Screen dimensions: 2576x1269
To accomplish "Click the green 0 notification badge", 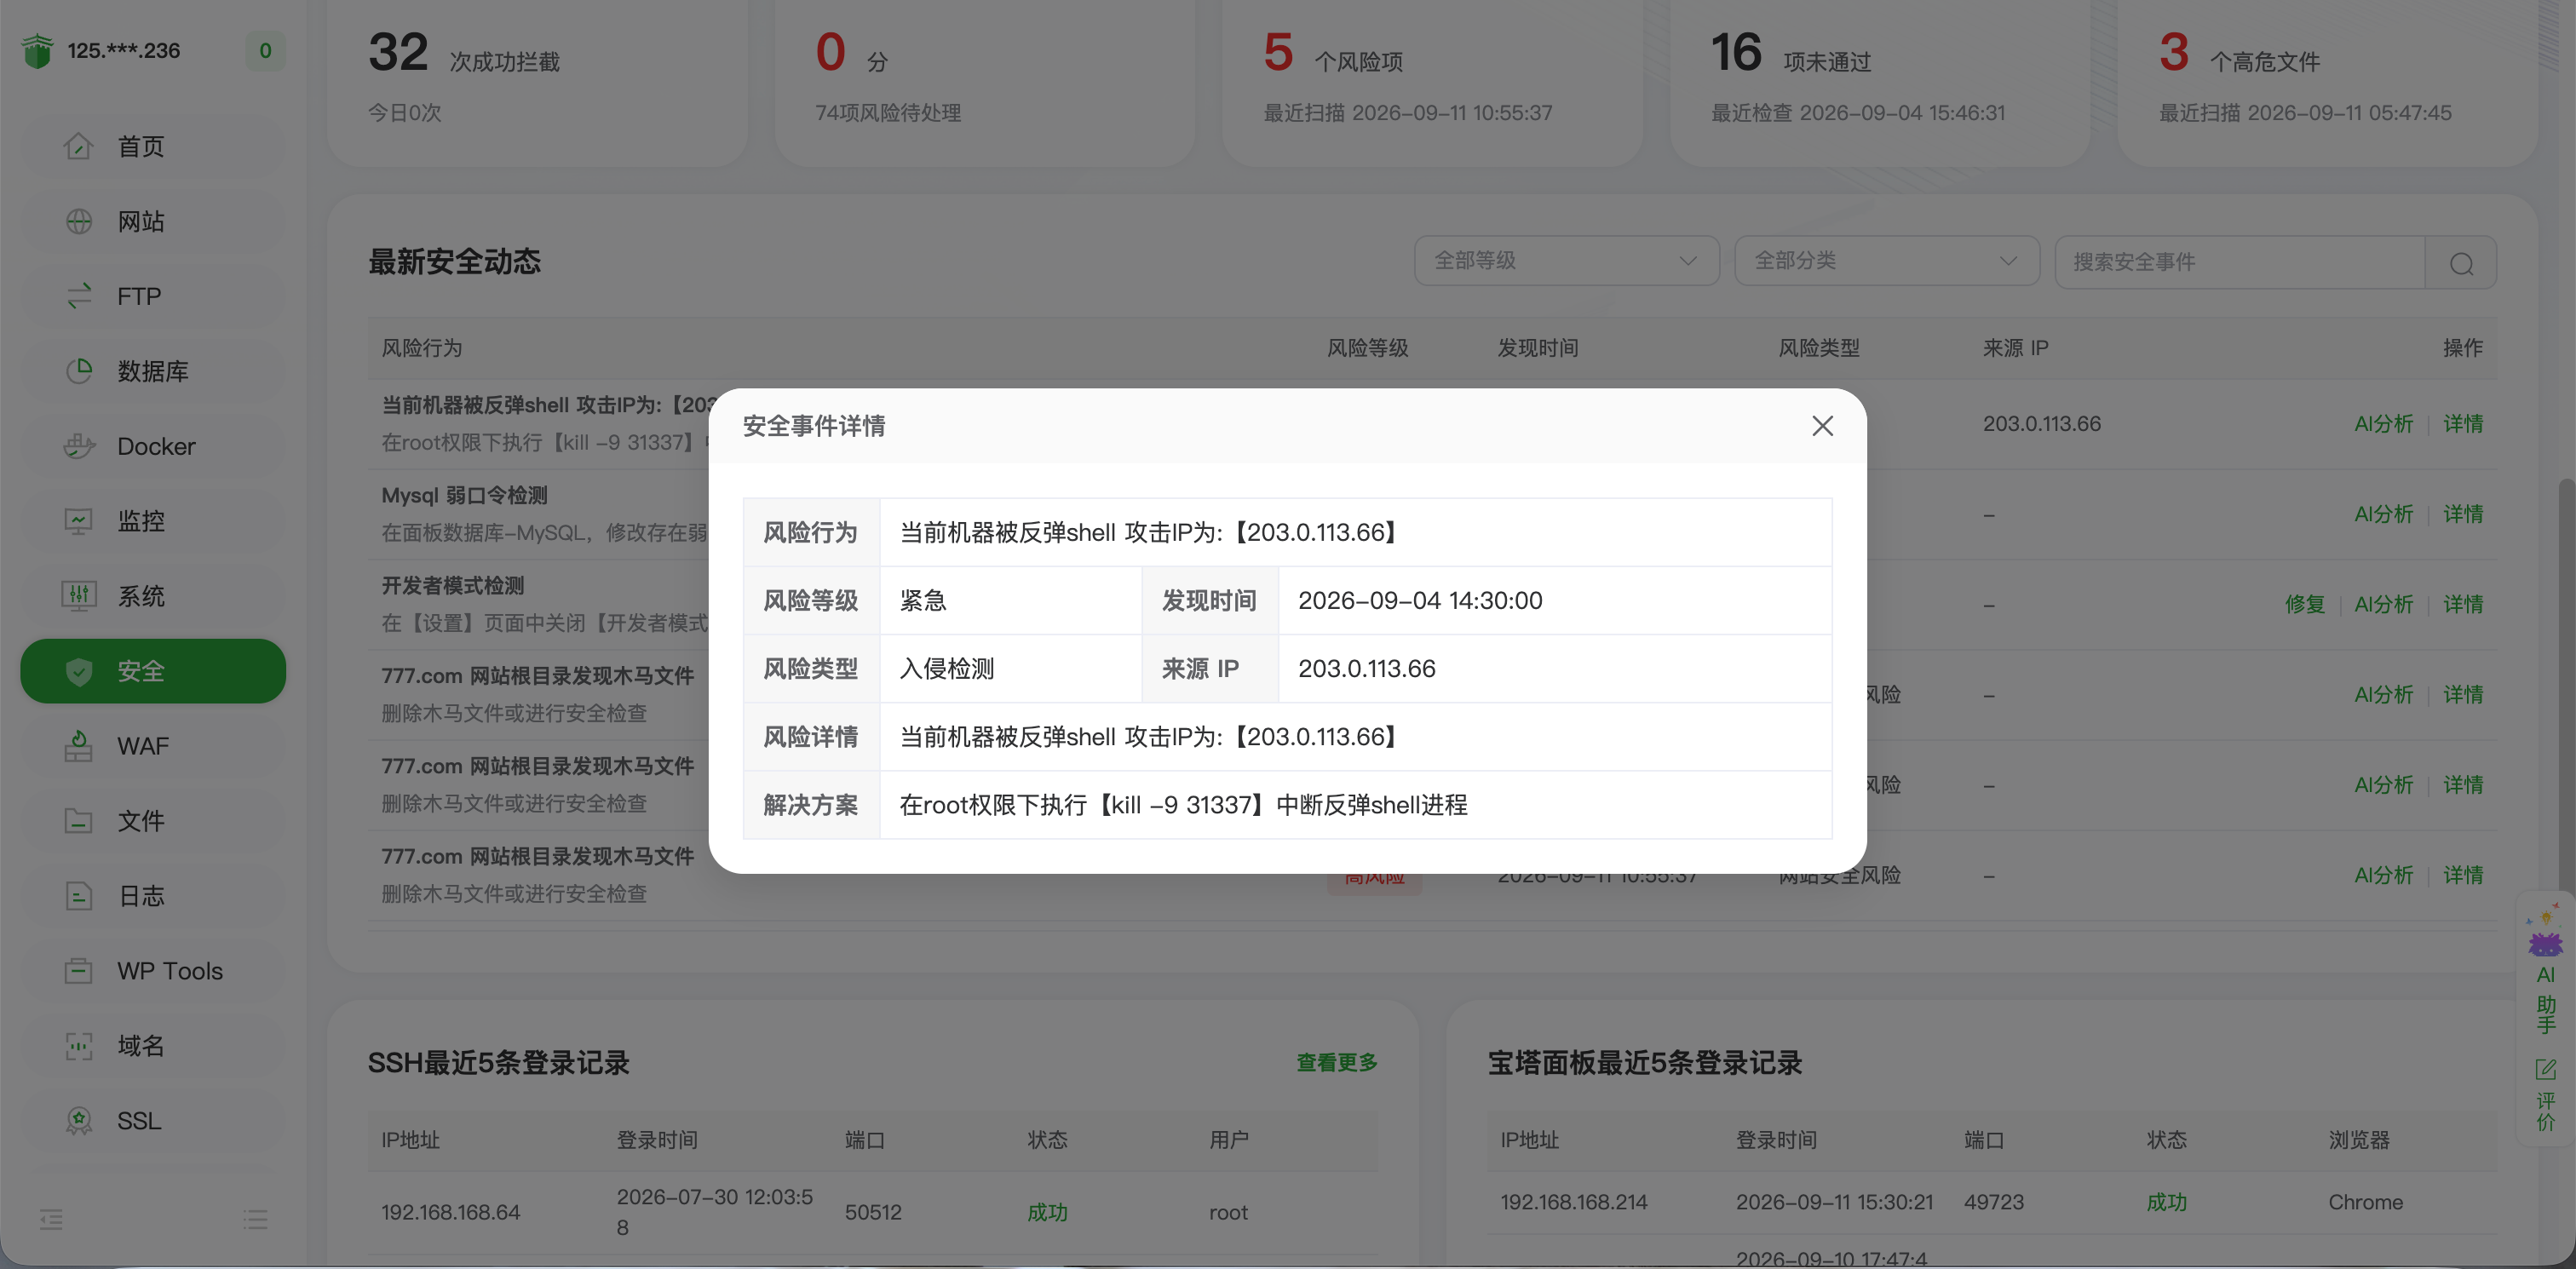I will coord(265,51).
